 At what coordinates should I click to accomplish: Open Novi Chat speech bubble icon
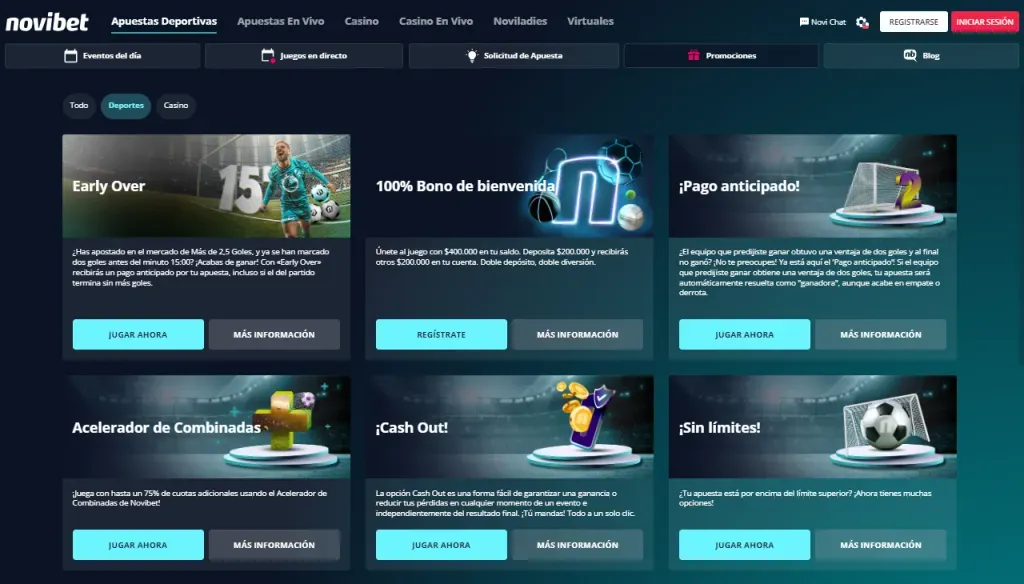[804, 22]
